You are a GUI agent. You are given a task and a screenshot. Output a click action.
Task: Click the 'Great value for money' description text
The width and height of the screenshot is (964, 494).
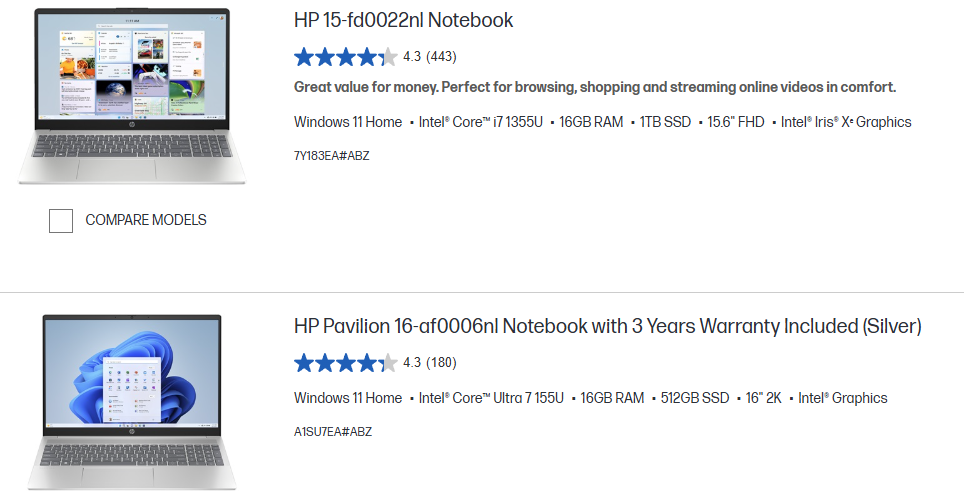point(595,87)
